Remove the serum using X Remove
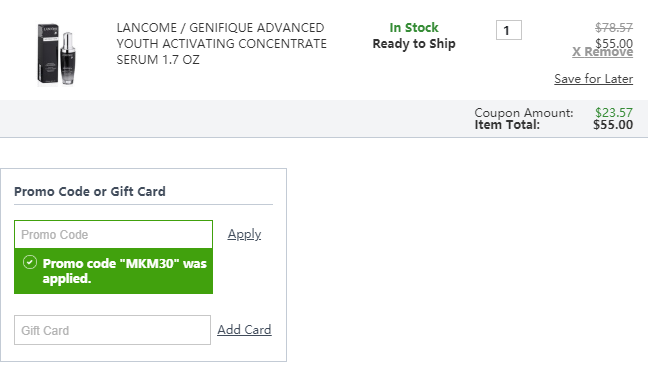Viewport: 651px width, 375px height. pyautogui.click(x=602, y=52)
